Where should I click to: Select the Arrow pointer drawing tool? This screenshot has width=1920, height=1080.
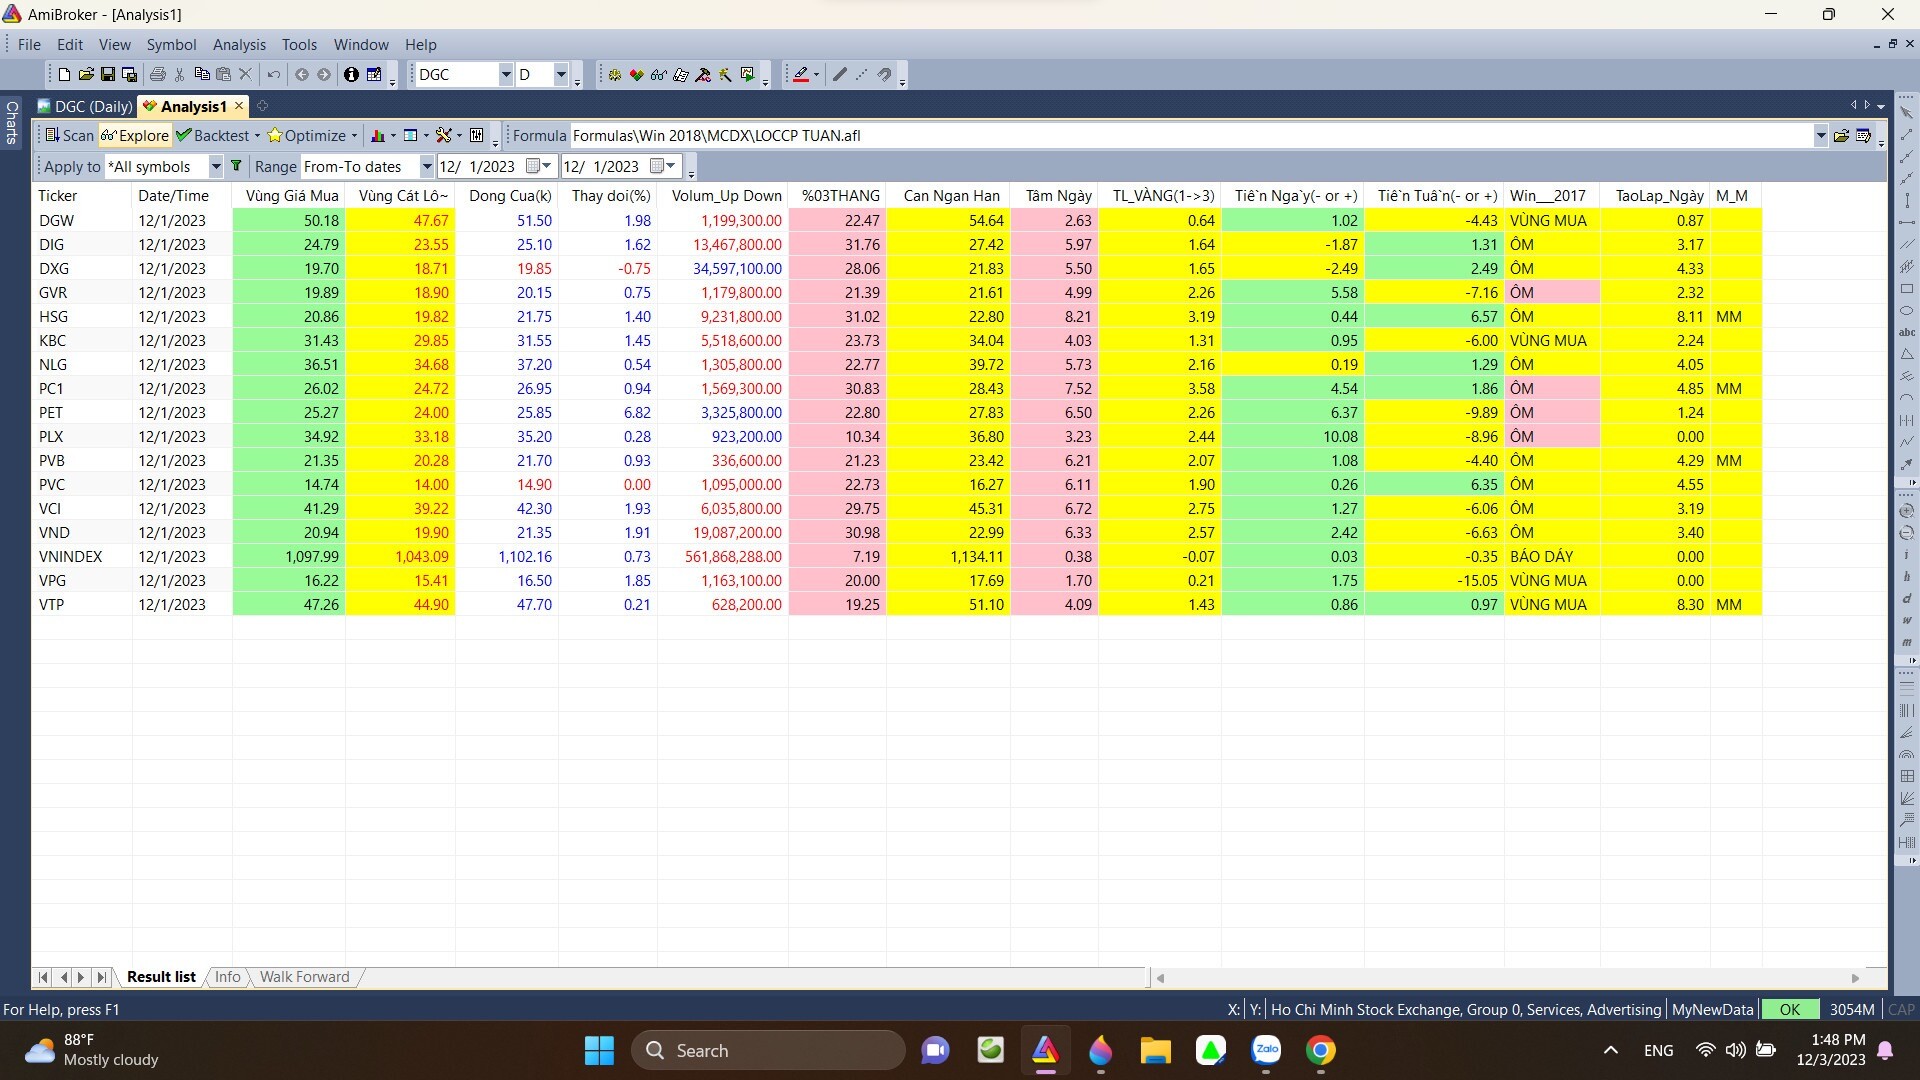click(x=1906, y=112)
